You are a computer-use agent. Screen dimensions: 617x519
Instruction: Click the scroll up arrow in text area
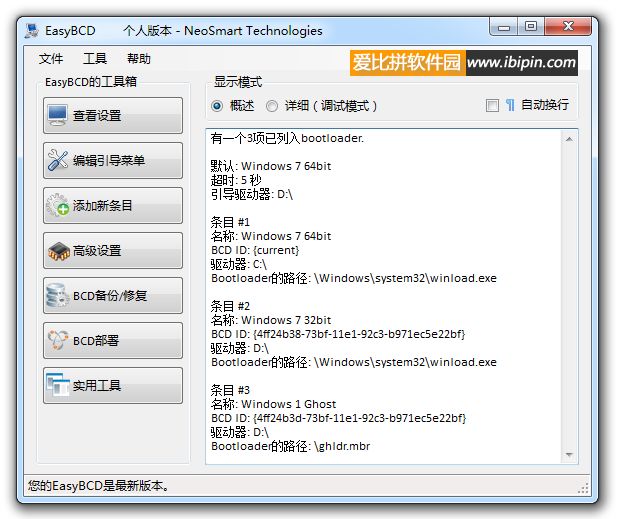point(569,139)
